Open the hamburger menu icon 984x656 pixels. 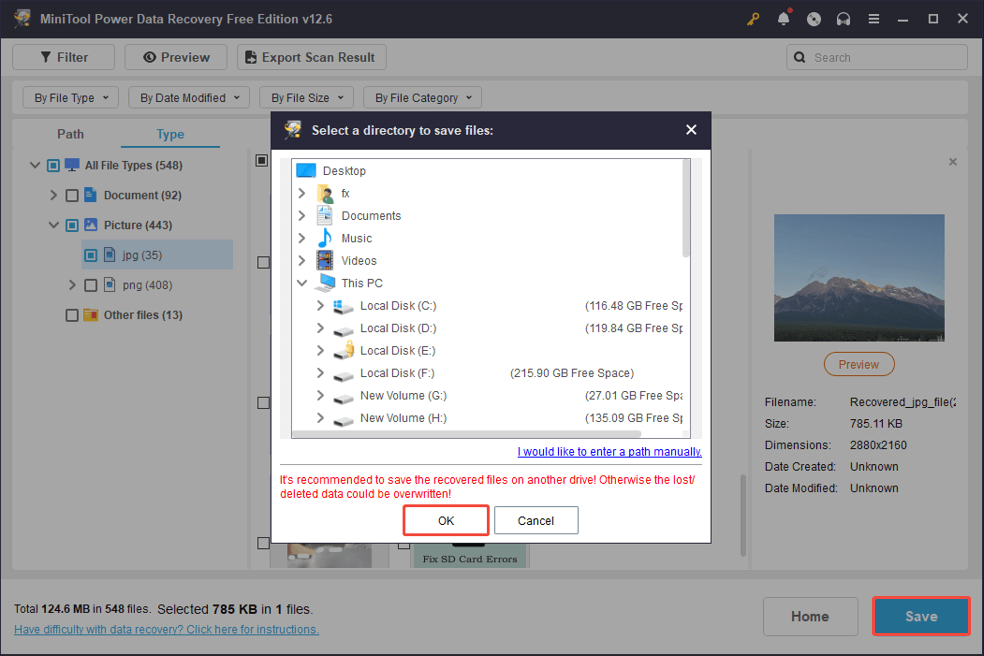[x=874, y=19]
